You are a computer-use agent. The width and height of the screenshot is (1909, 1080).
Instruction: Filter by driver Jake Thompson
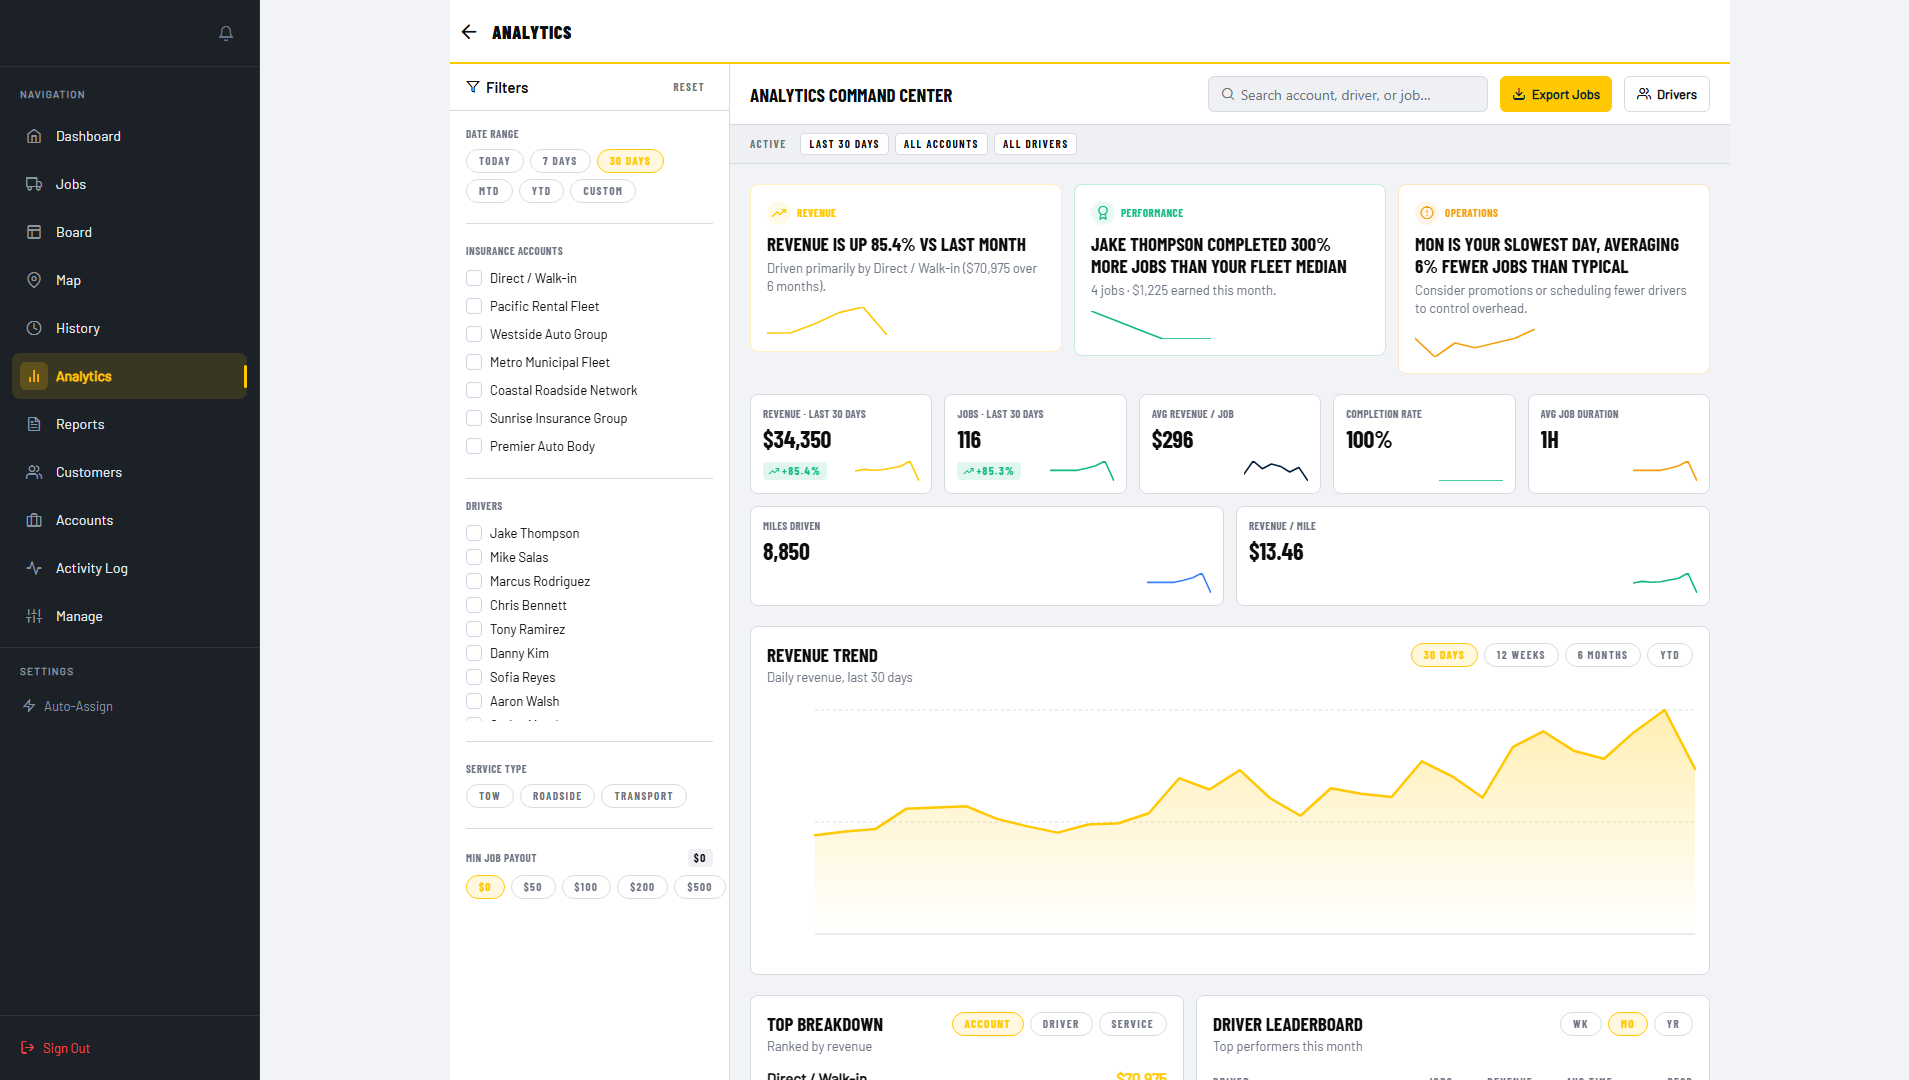point(474,533)
